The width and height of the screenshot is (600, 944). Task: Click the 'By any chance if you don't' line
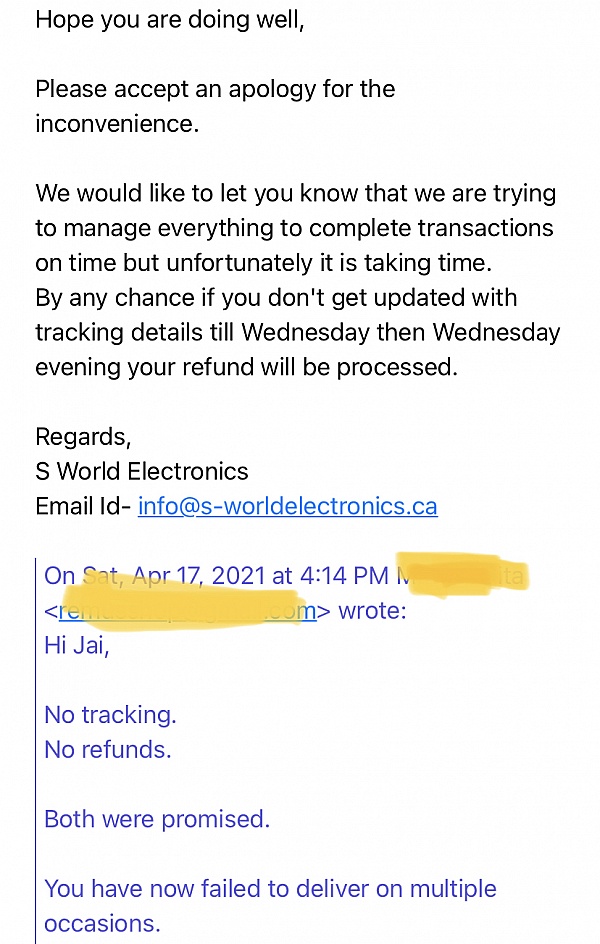276,298
